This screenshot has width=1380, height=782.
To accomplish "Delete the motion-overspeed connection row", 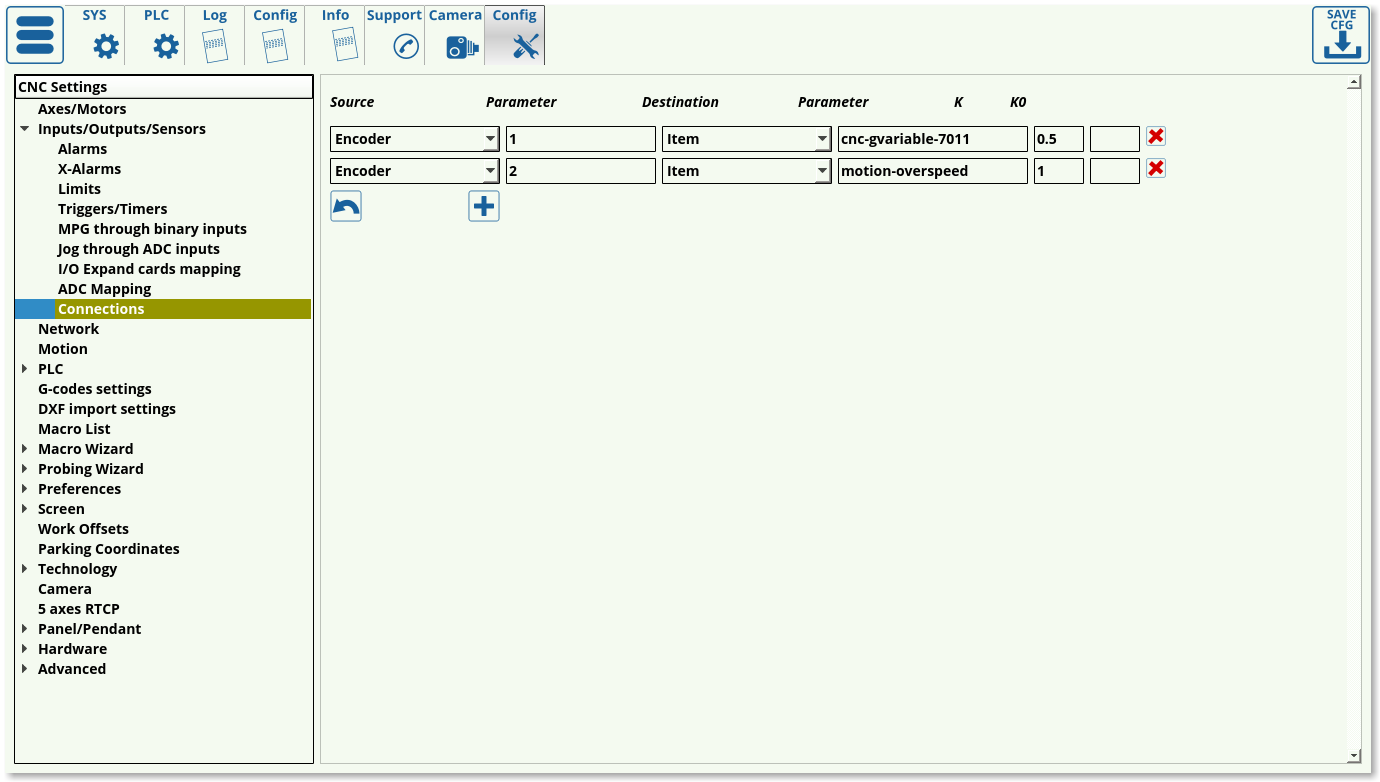I will 1156,169.
